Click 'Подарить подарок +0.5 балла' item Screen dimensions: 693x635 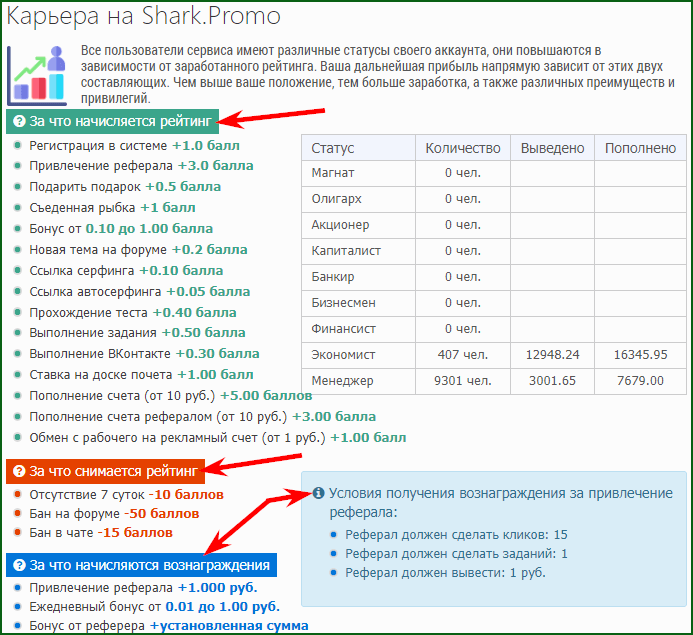[125, 187]
